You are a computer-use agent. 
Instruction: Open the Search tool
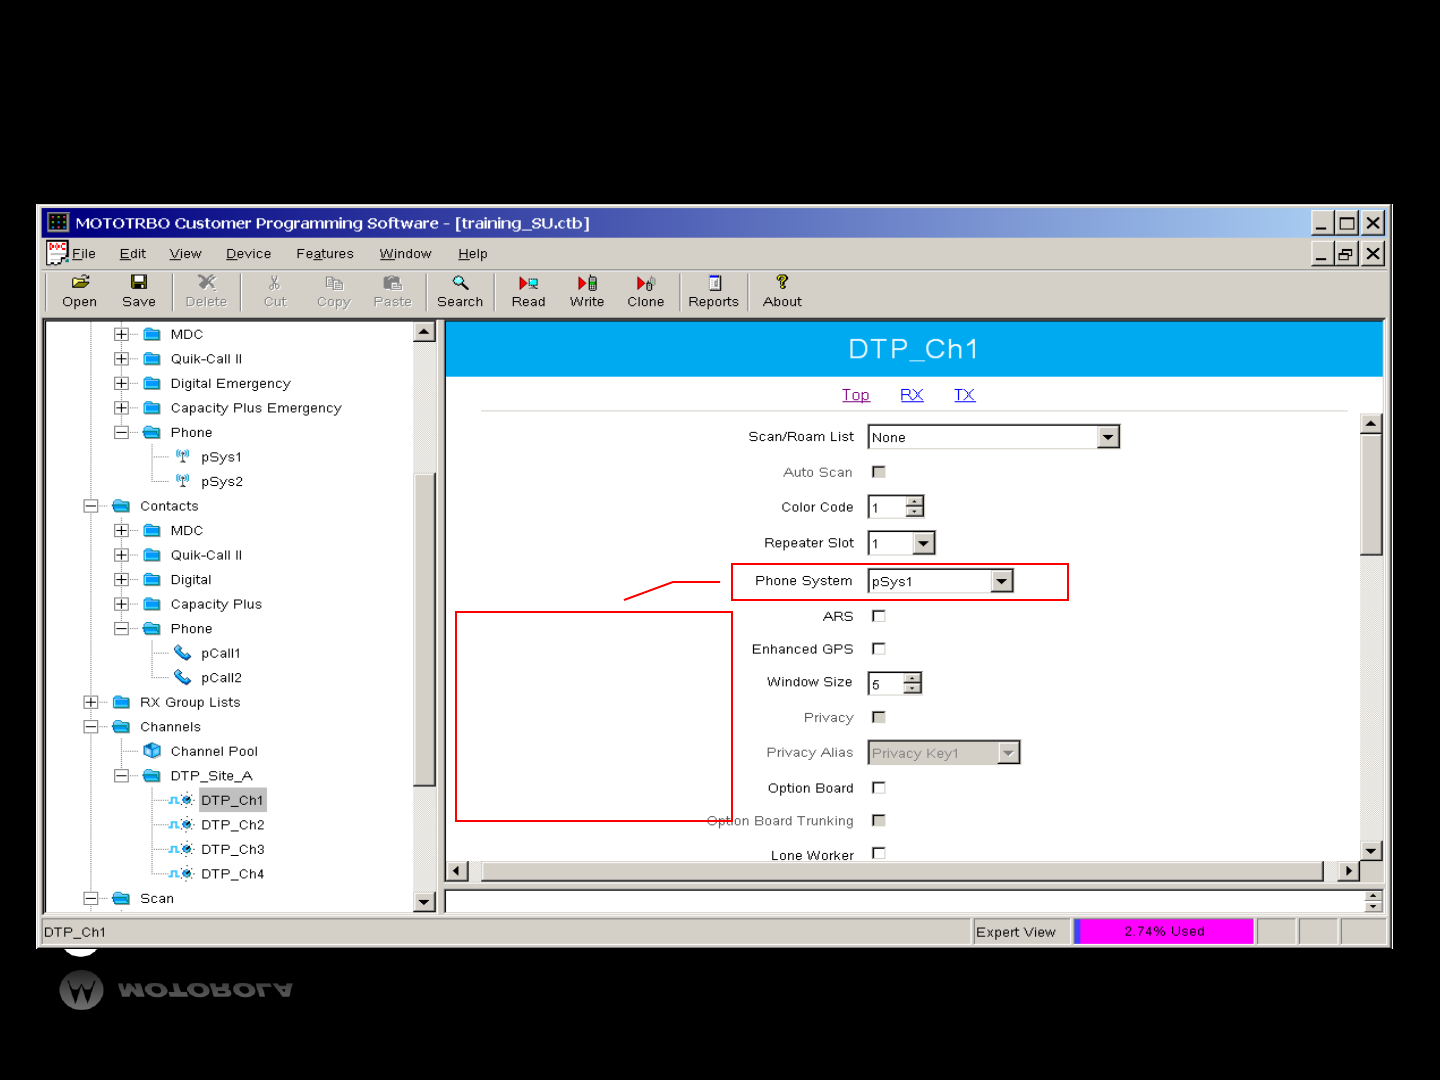pyautogui.click(x=460, y=291)
